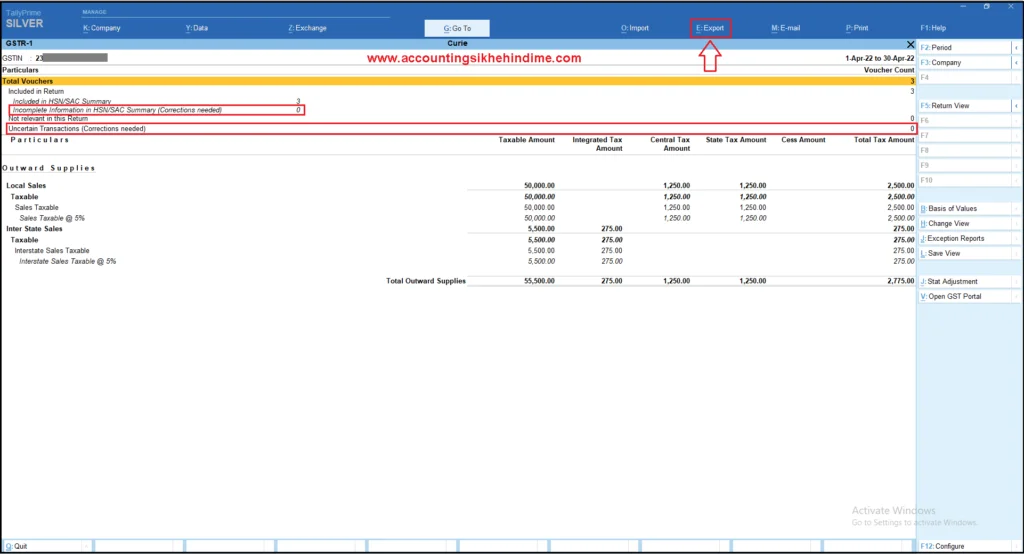Screen dimensions: 1024x554
Task: Click the Cess Amount column header
Action: [803, 140]
